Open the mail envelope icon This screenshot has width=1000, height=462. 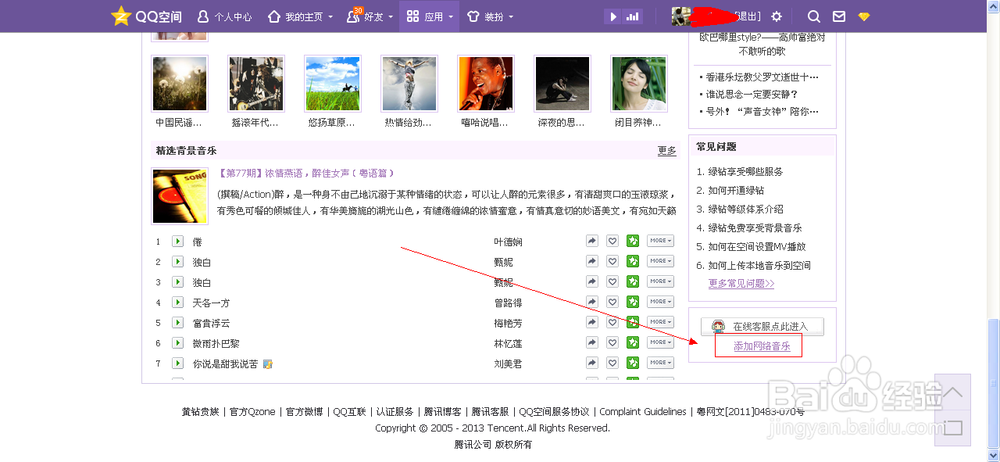[839, 17]
